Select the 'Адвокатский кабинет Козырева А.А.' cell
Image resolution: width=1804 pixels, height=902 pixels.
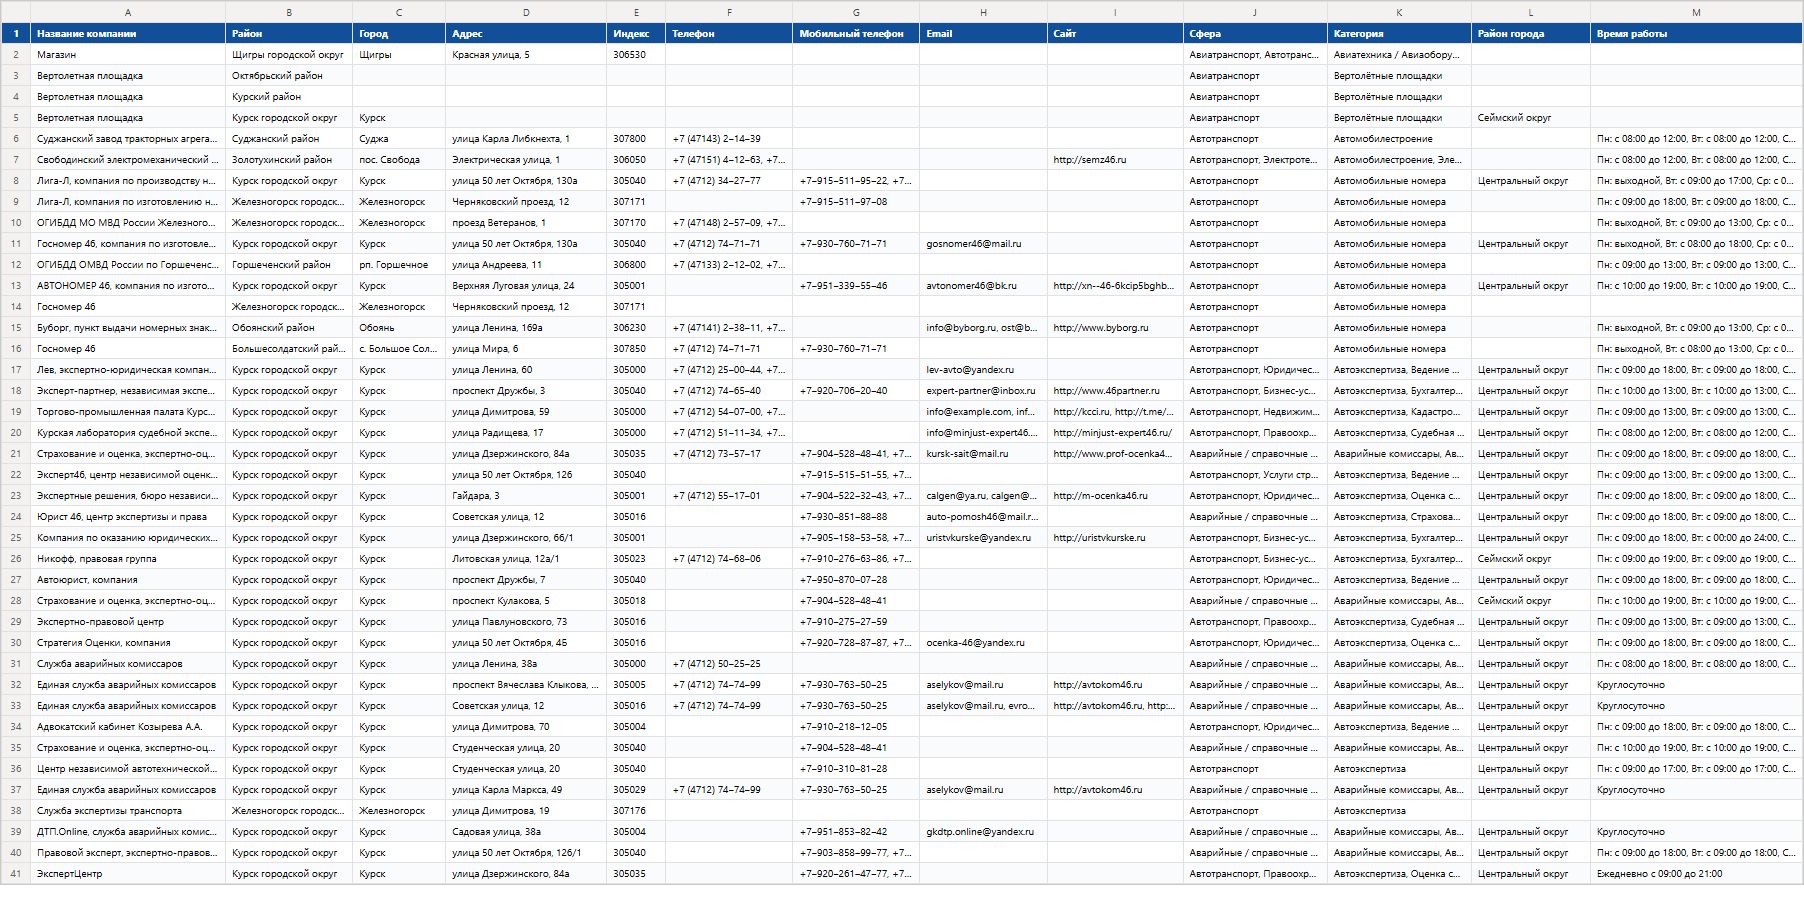[x=128, y=727]
